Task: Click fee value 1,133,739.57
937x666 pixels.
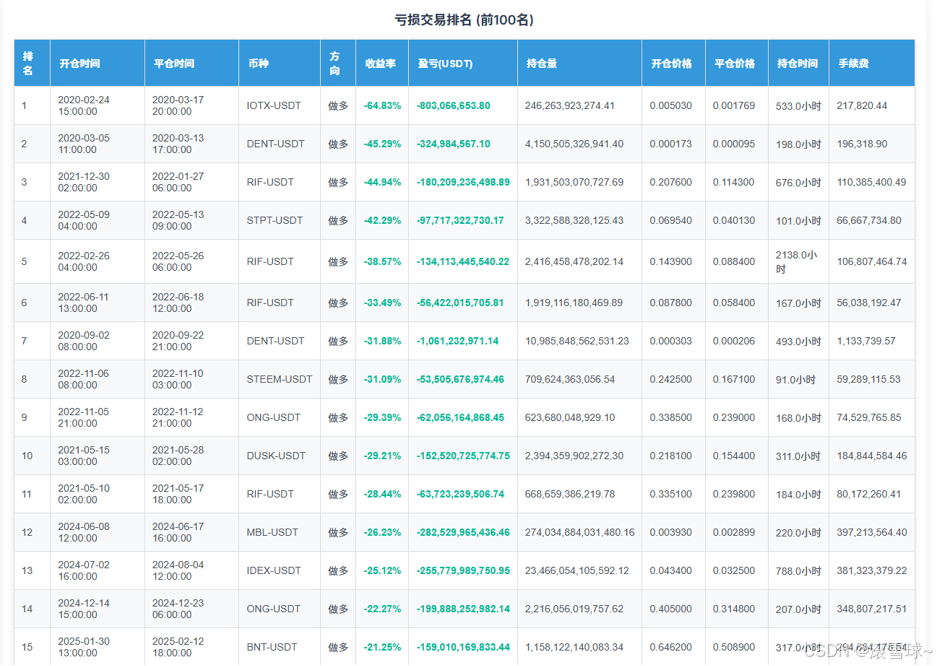Action: (x=866, y=341)
